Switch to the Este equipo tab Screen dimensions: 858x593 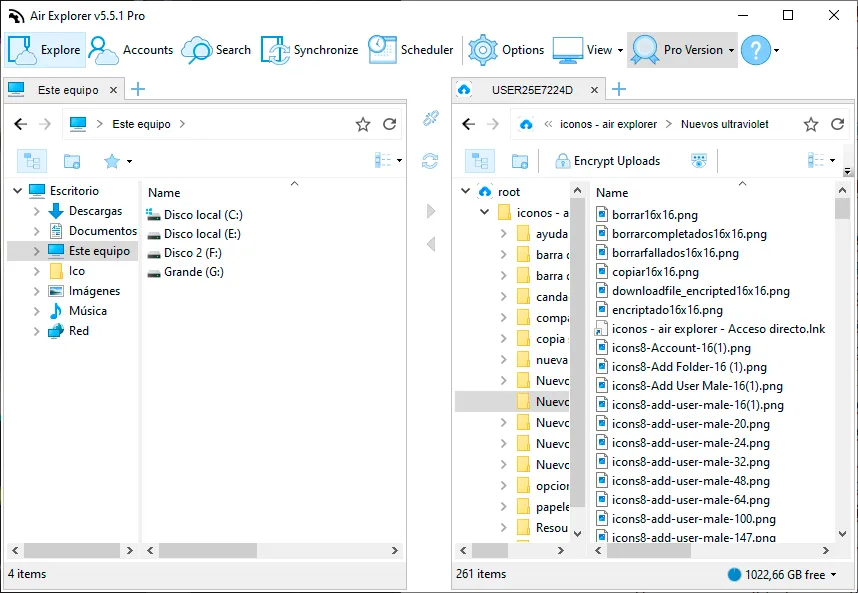[68, 90]
